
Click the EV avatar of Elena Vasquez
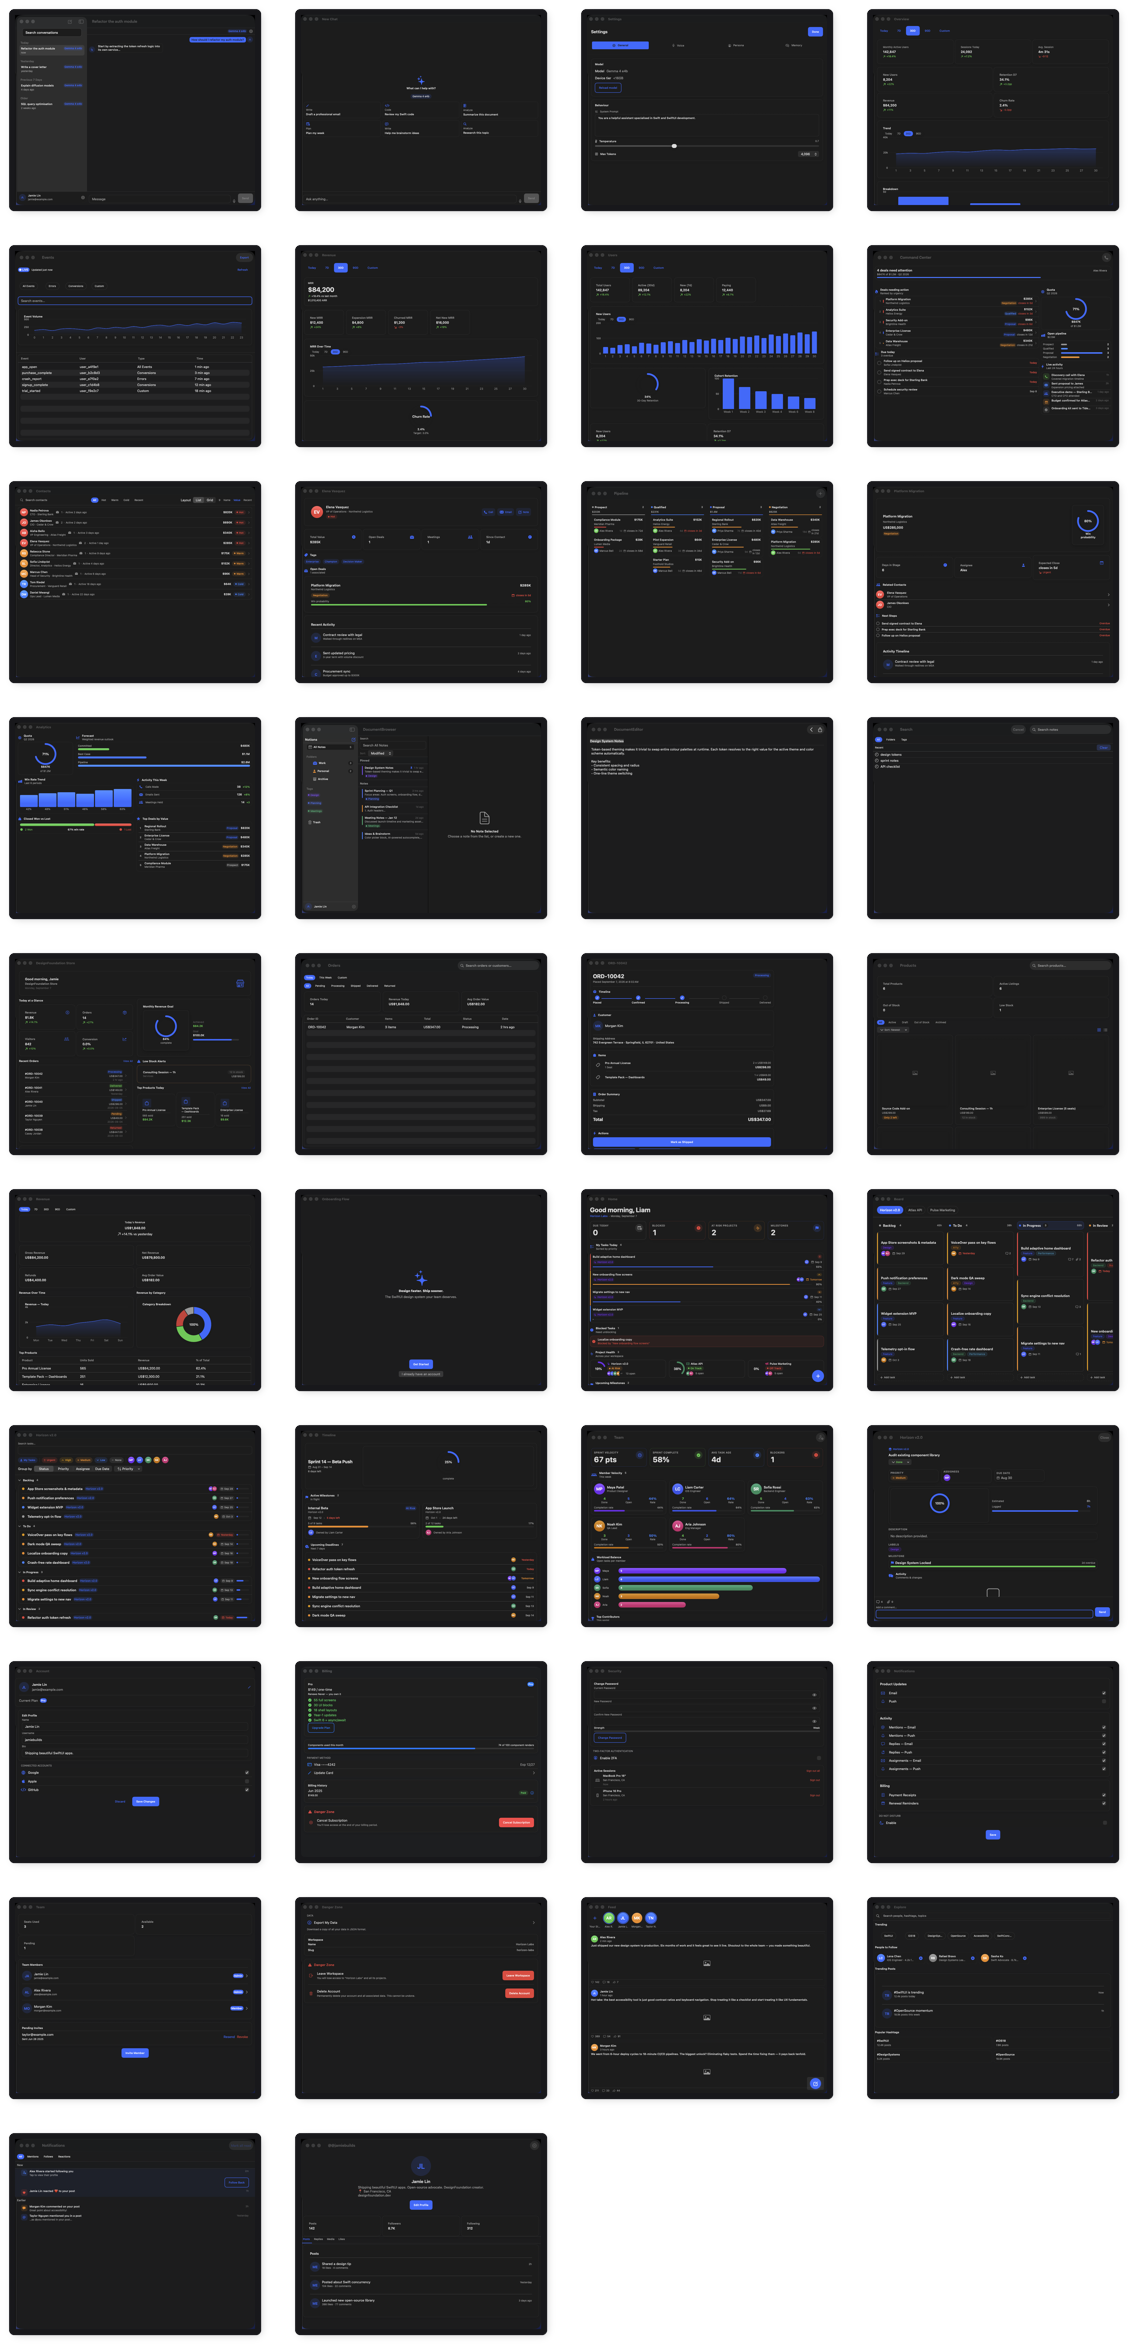(x=317, y=511)
